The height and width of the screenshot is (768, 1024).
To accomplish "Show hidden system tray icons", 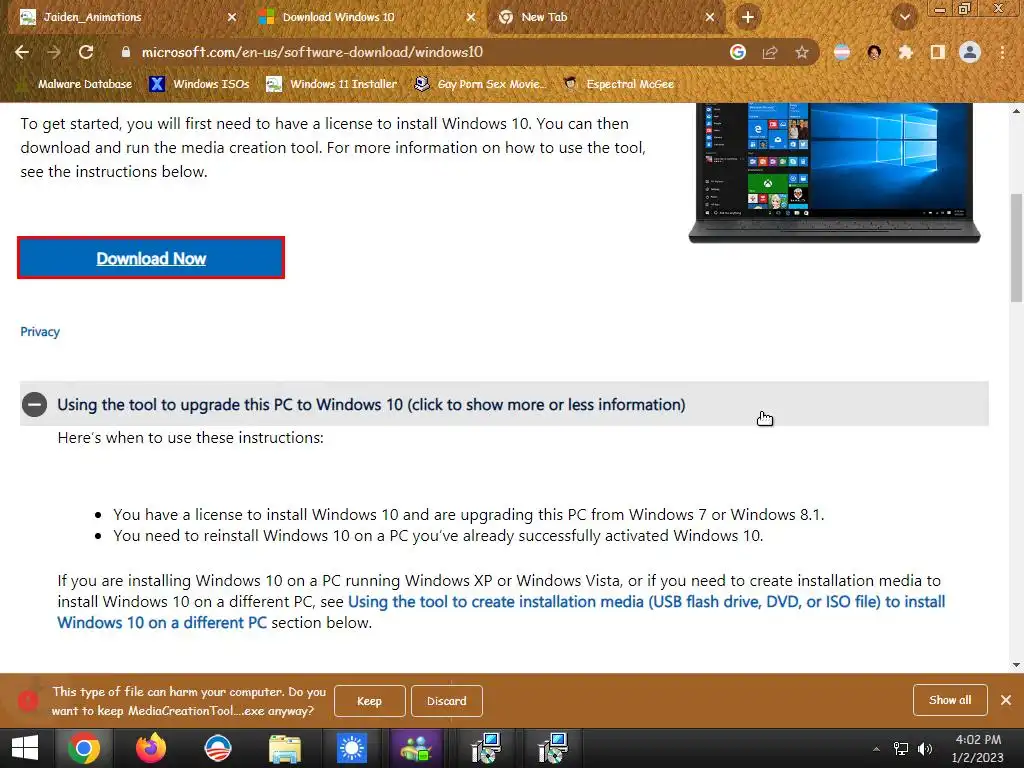I will click(876, 748).
